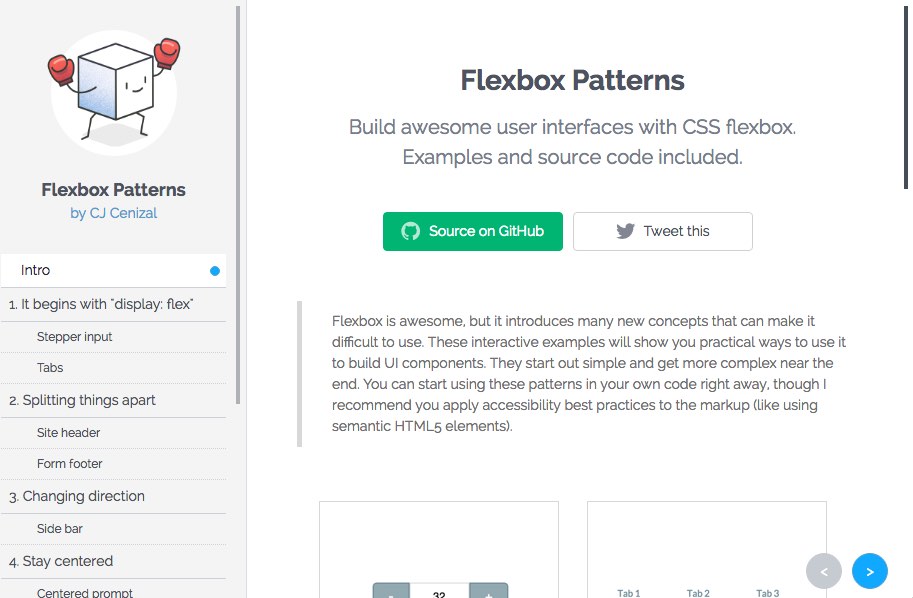913x598 pixels.
Task: Click the blue next arrow
Action: [869, 571]
